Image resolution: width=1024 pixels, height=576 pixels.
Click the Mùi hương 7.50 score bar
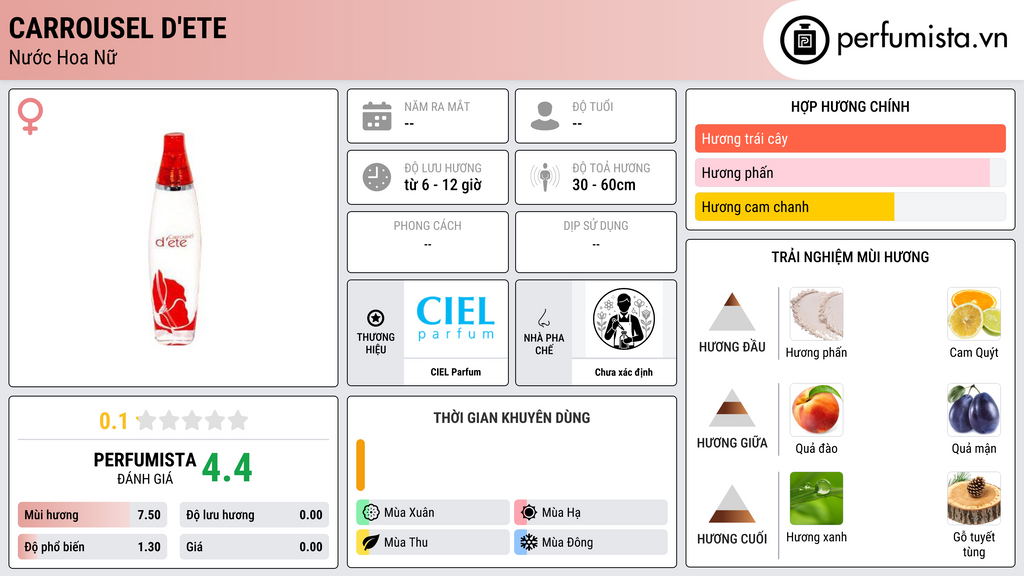click(92, 515)
